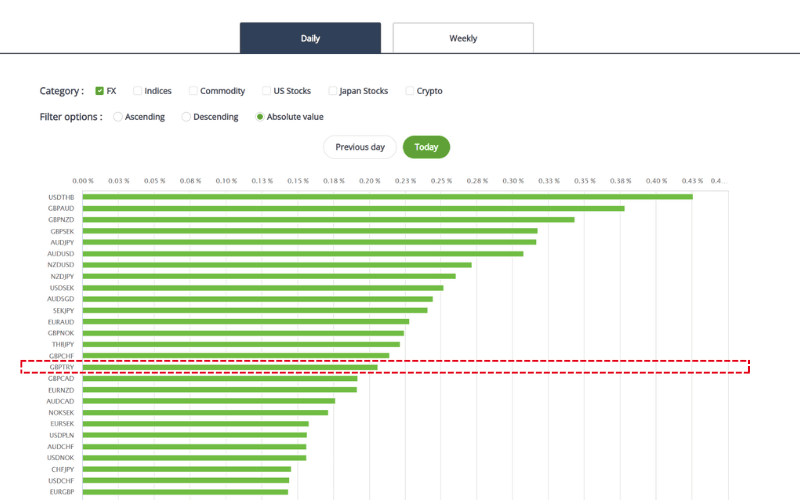Enable the Indices category checkbox
Screen dimensions: 800x500
(x=138, y=91)
